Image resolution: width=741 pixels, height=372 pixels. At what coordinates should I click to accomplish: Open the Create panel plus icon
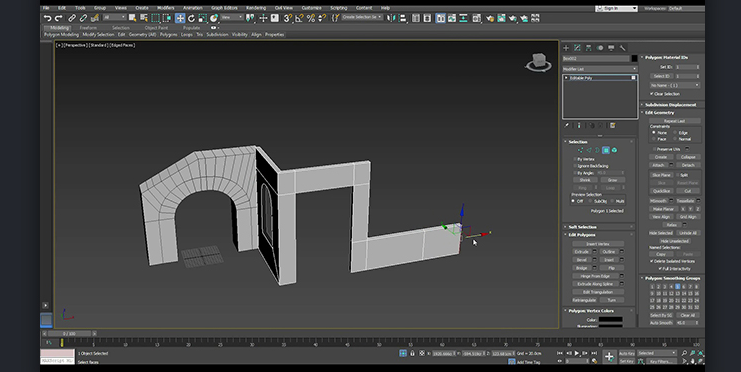pyautogui.click(x=566, y=48)
